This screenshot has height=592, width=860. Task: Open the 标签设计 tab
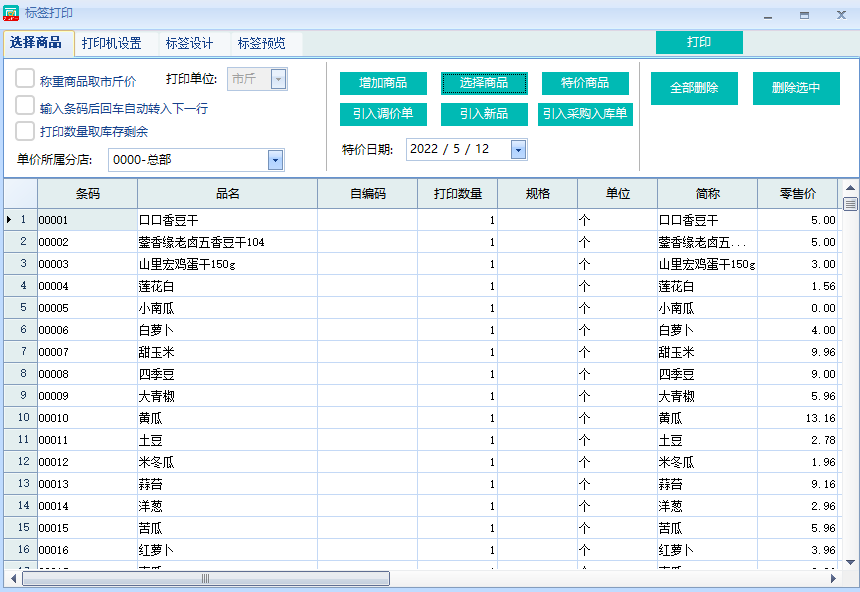189,43
